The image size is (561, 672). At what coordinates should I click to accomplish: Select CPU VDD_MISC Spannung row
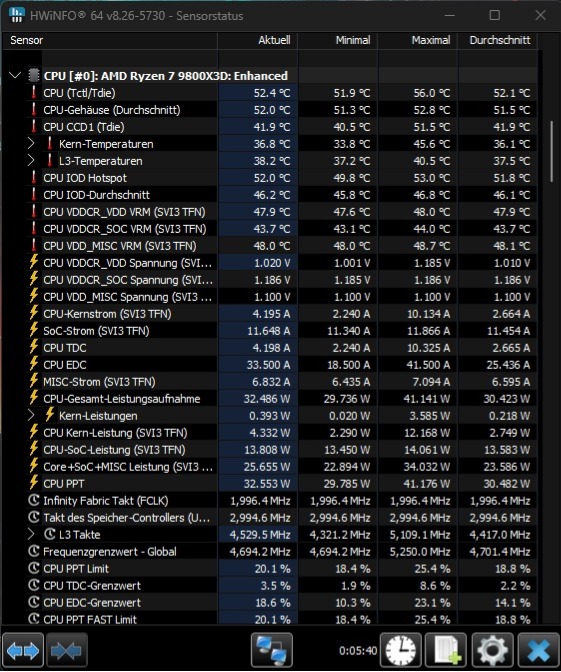pos(281,297)
